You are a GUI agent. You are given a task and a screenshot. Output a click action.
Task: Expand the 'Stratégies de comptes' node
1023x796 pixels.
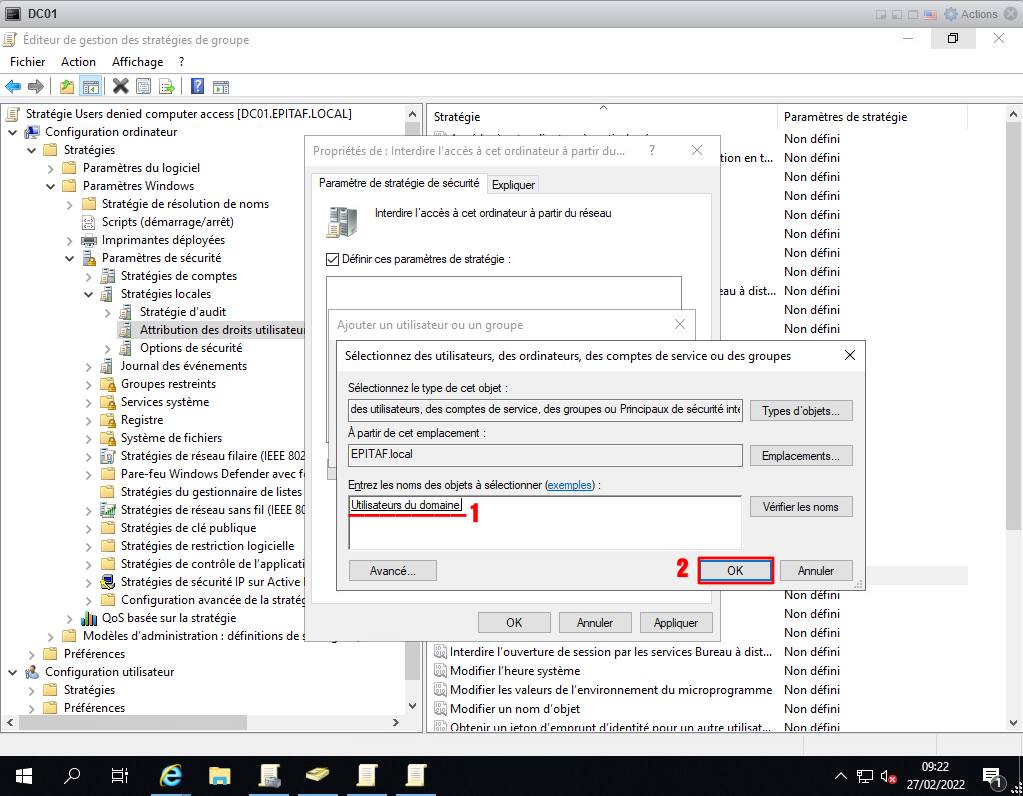point(89,276)
